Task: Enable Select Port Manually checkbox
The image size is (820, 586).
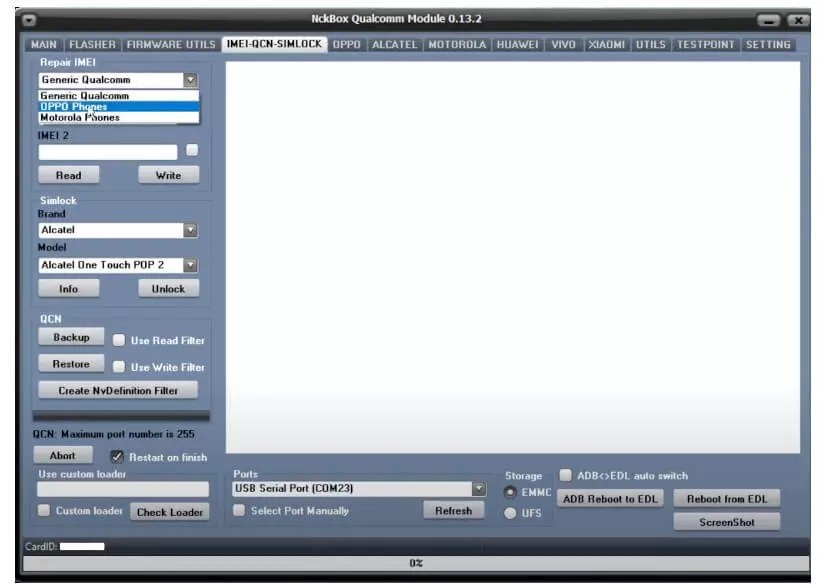Action: coord(238,510)
